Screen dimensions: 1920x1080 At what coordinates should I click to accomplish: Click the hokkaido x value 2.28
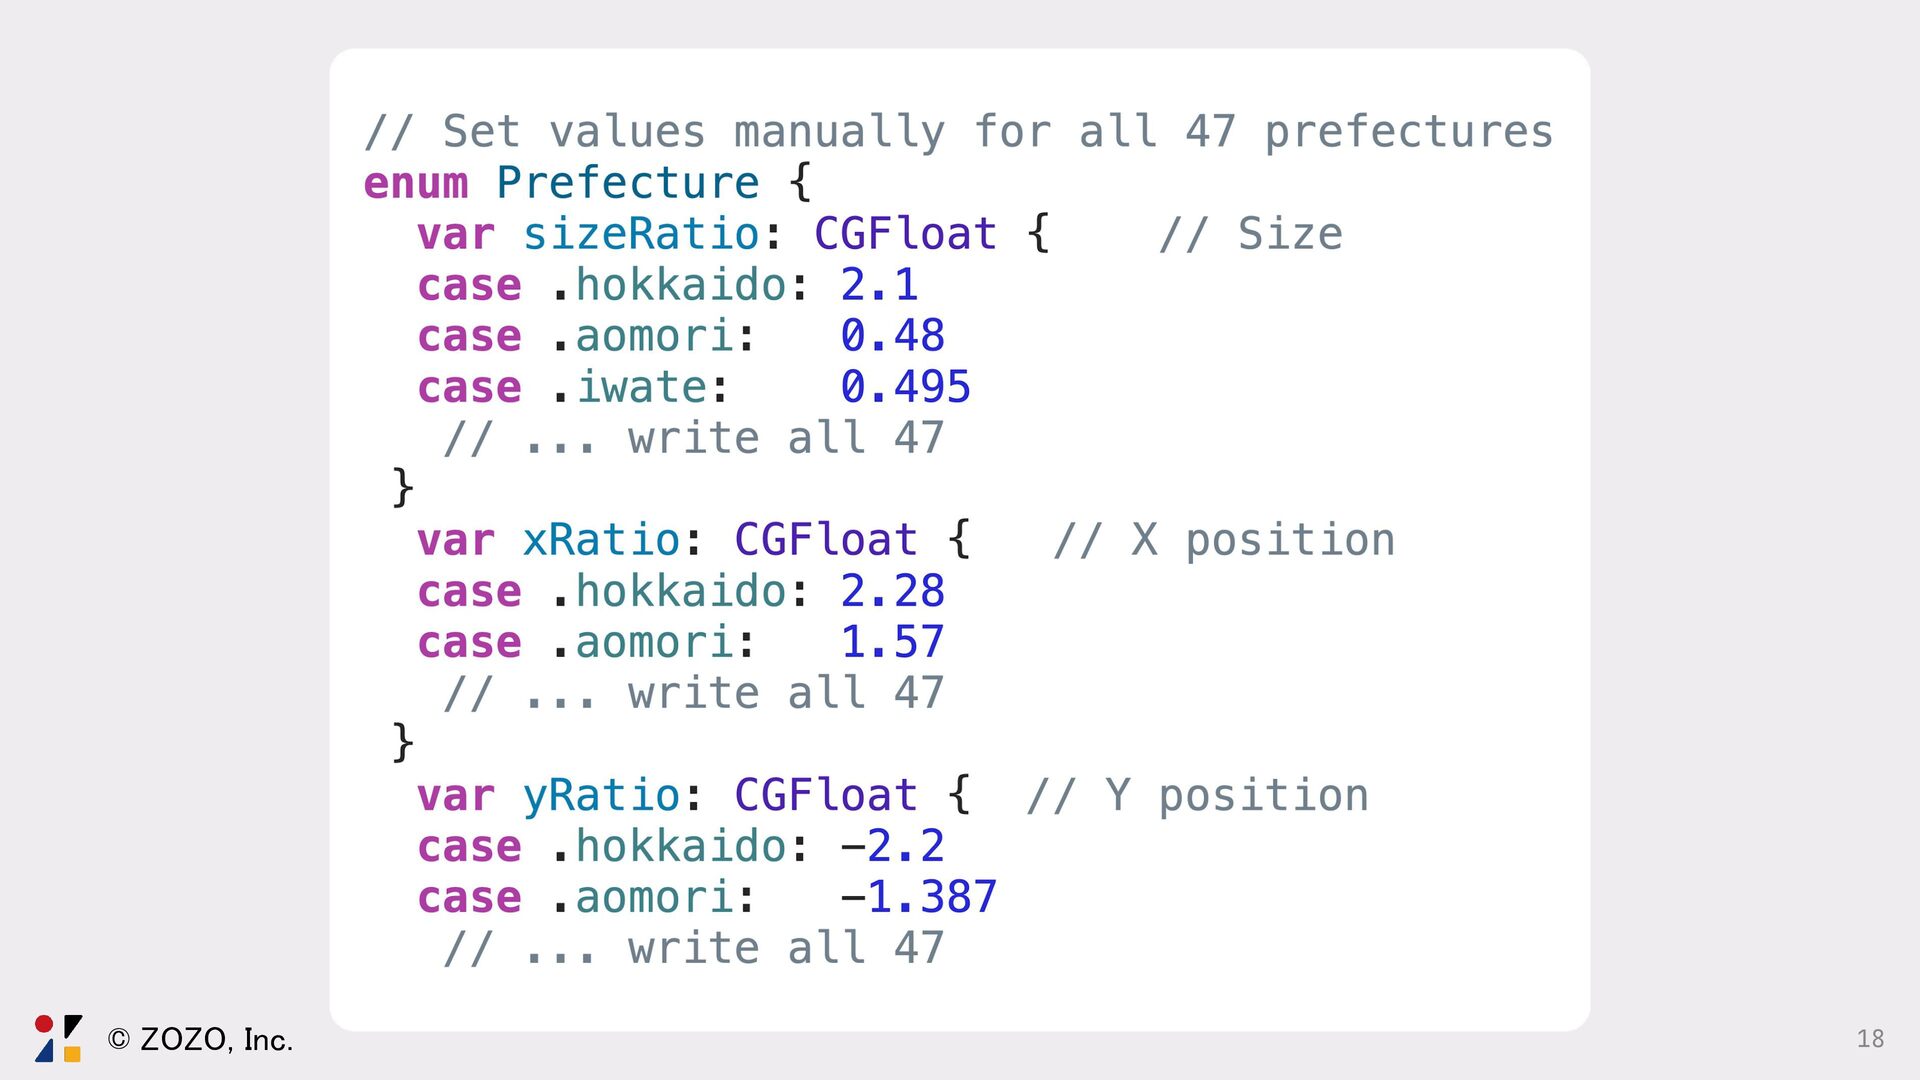[x=892, y=591]
